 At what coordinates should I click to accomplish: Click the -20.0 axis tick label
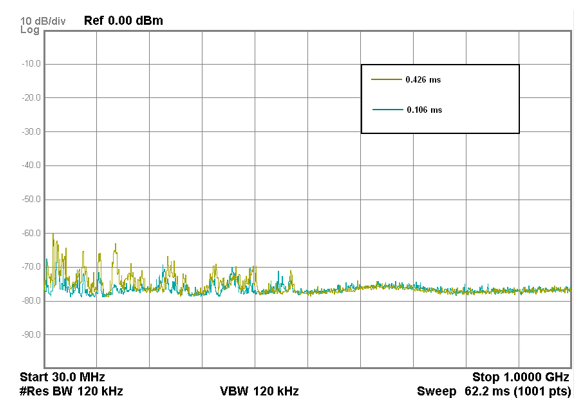(31, 98)
